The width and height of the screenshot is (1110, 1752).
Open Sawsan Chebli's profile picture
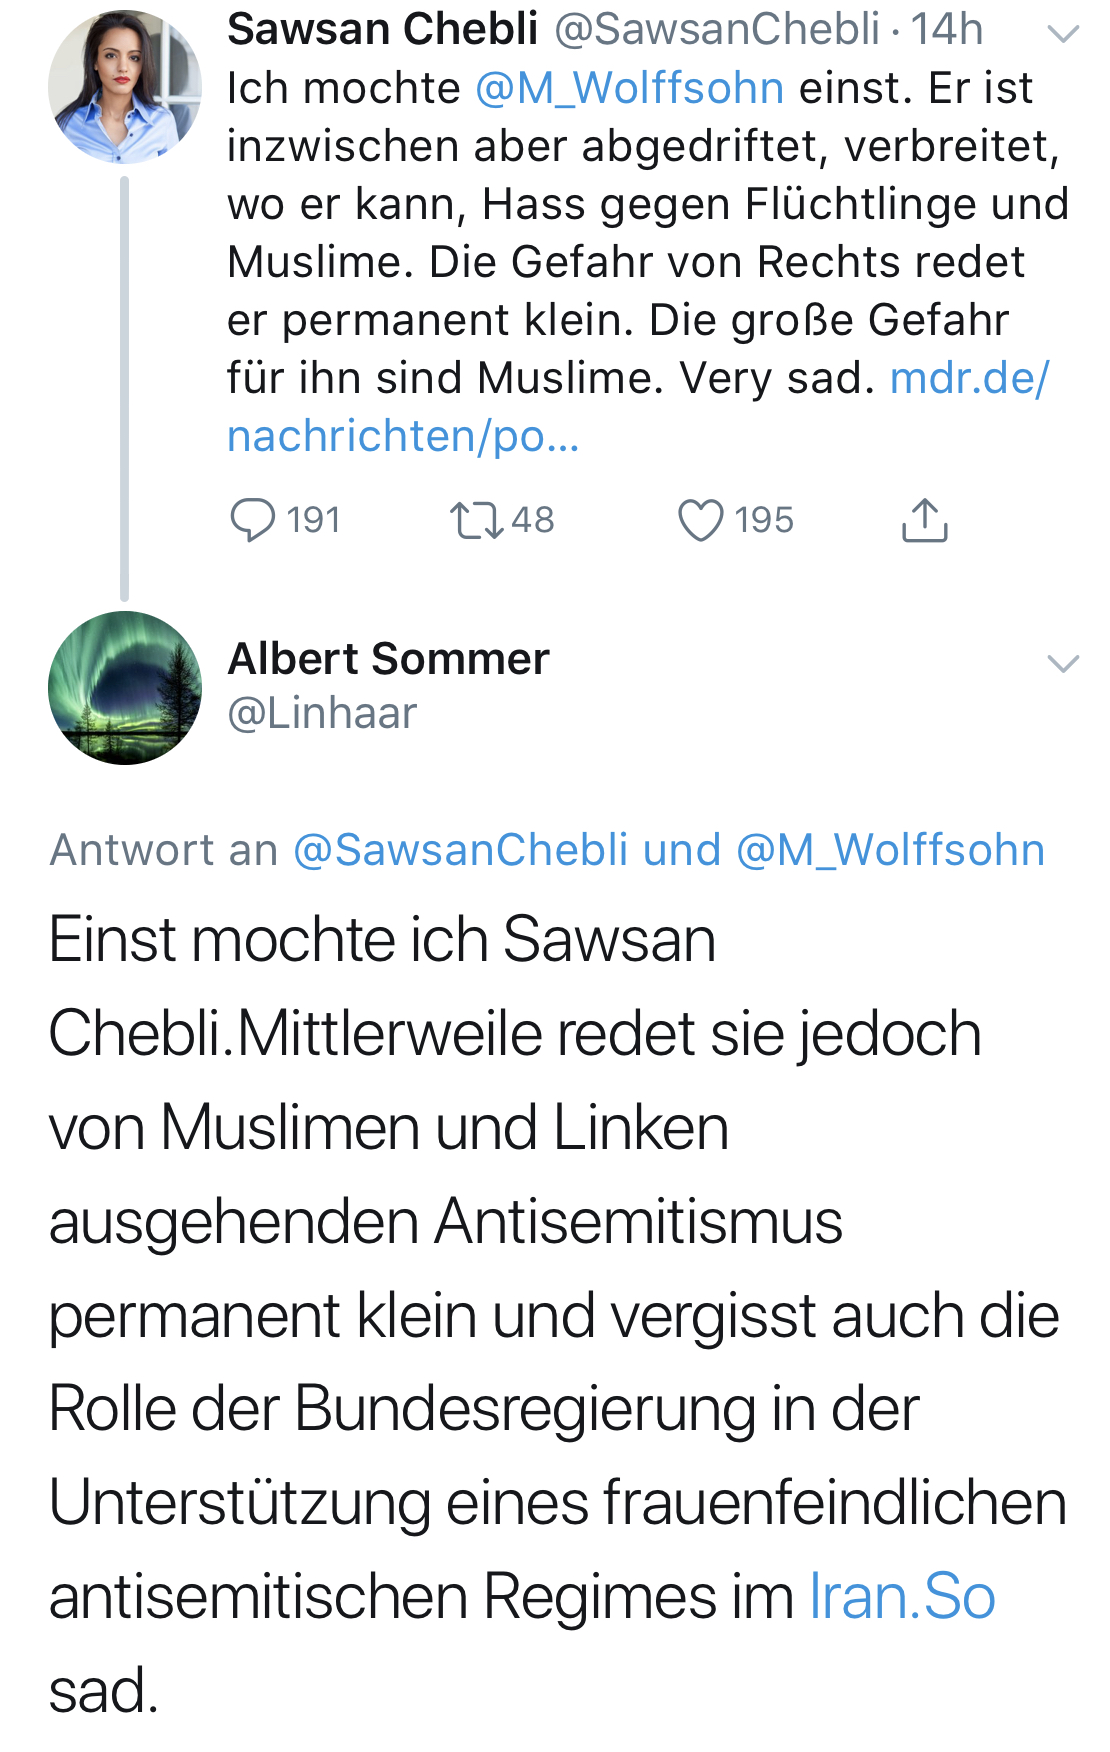125,87
